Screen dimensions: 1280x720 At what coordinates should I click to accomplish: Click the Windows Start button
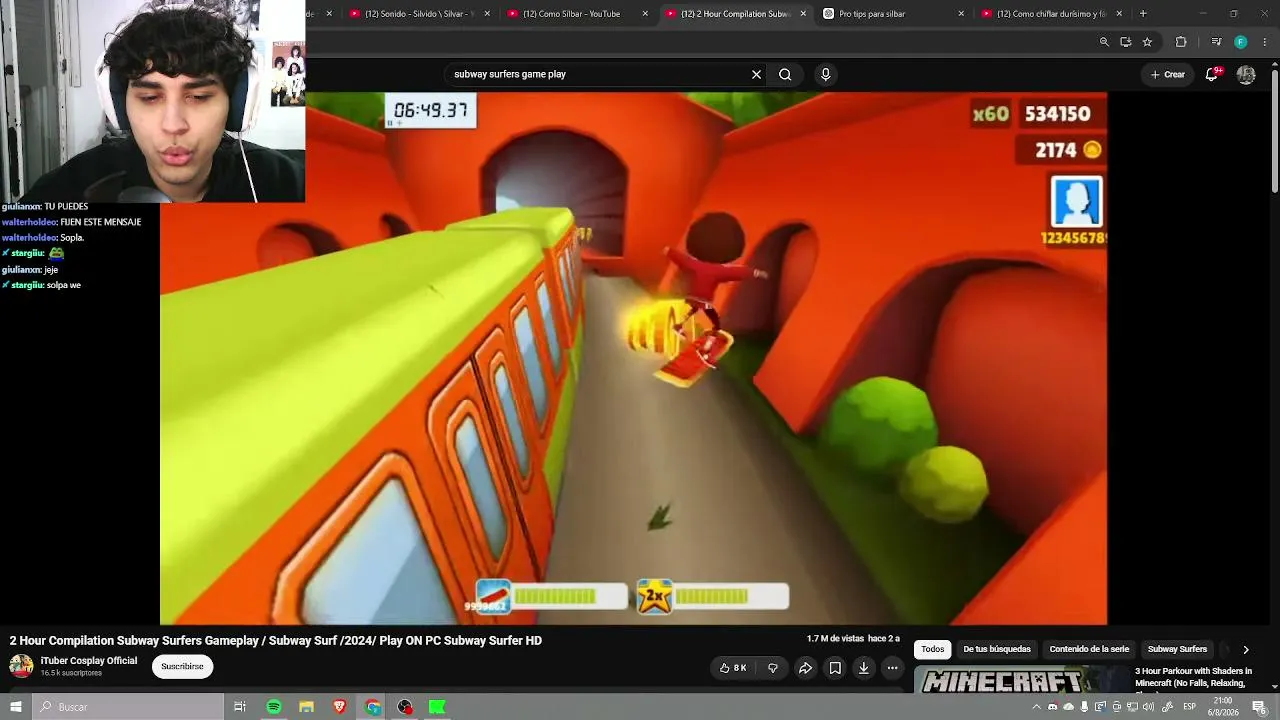coord(15,707)
